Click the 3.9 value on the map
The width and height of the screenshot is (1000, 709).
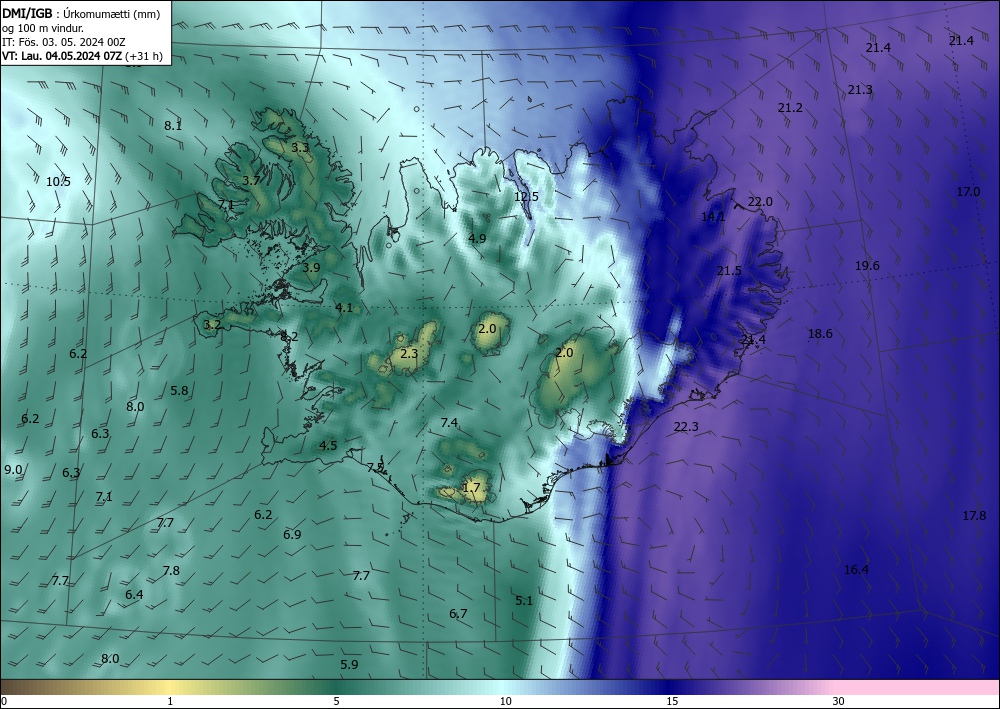[311, 268]
